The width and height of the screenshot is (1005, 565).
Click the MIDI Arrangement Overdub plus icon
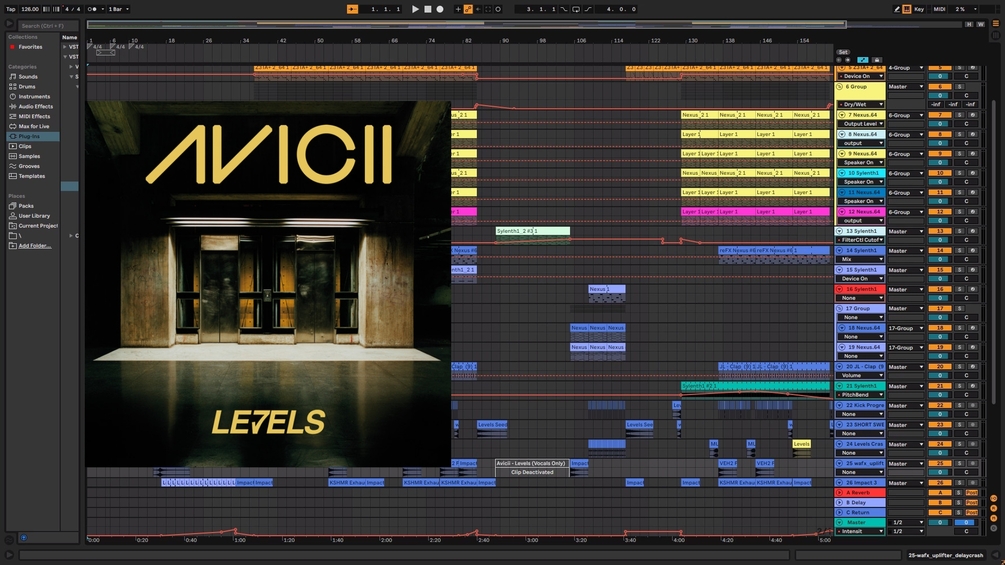tap(458, 9)
